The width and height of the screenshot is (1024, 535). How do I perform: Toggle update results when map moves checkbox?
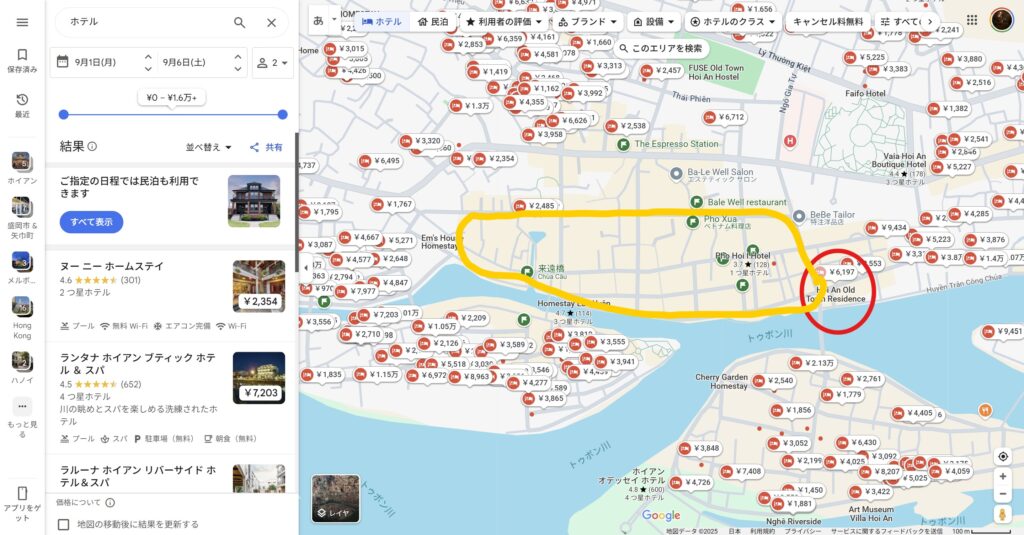tap(63, 524)
